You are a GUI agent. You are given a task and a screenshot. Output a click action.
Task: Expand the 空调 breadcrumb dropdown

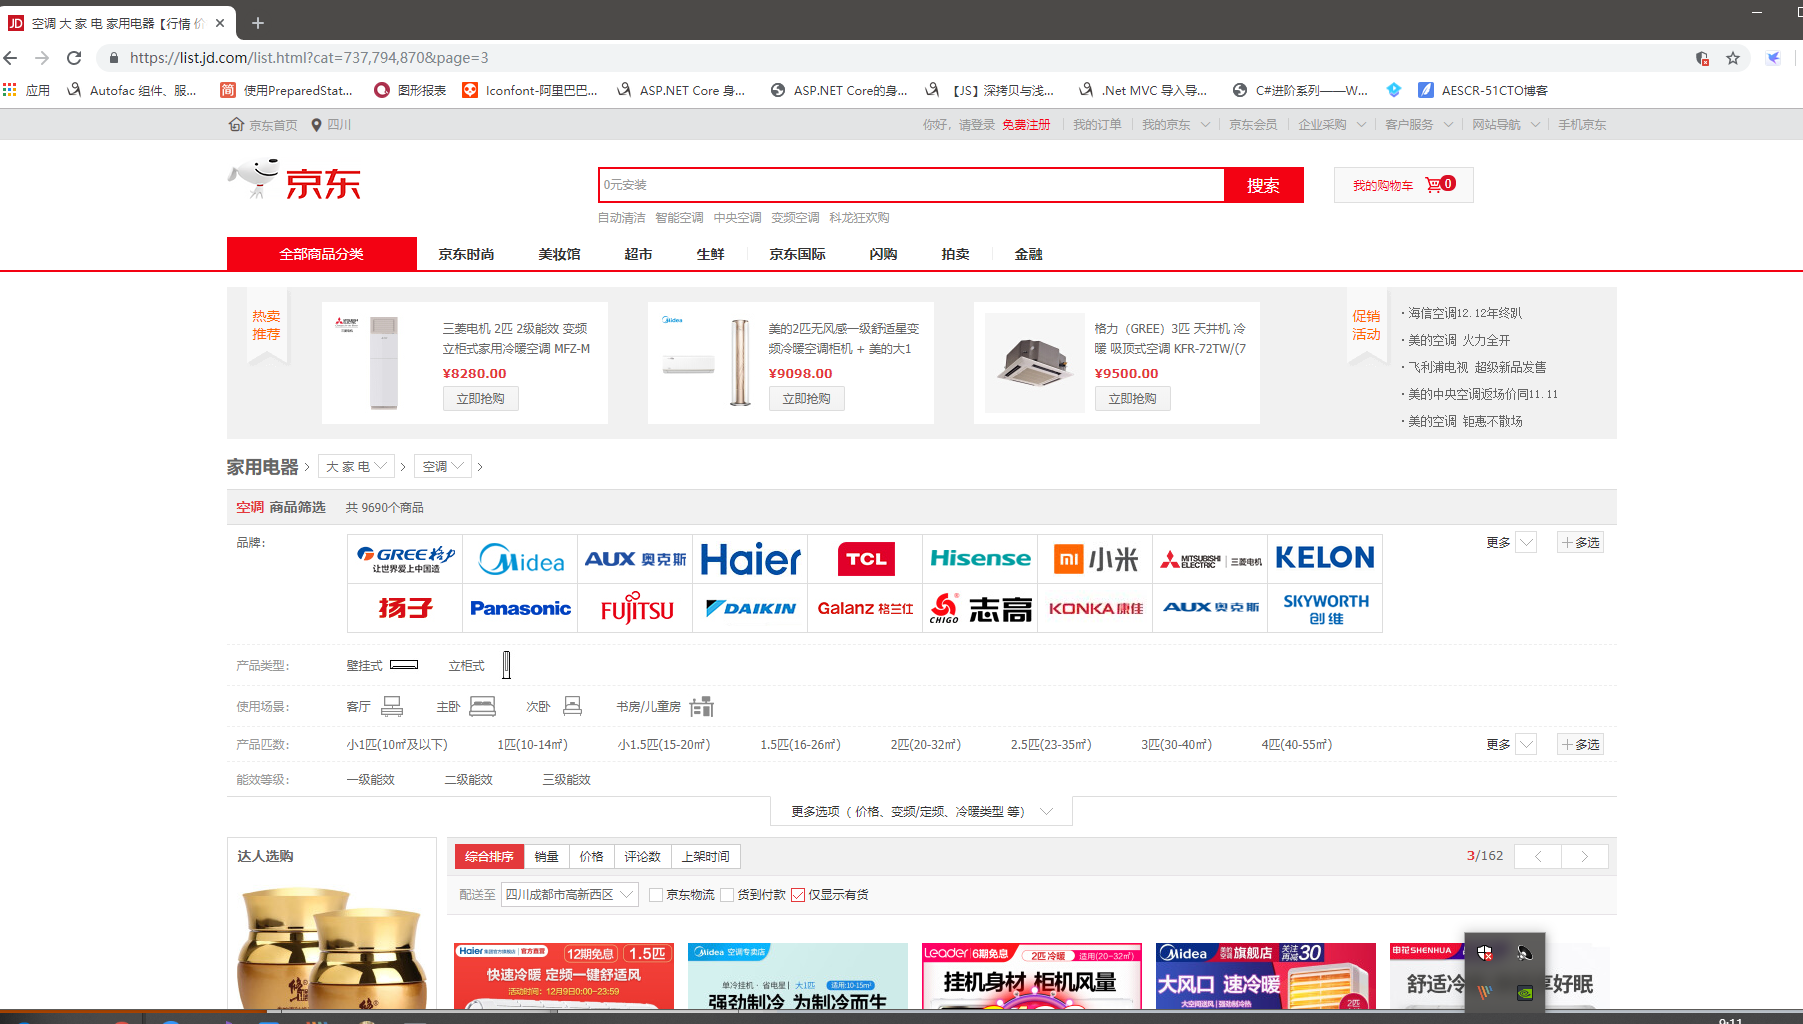tap(443, 467)
